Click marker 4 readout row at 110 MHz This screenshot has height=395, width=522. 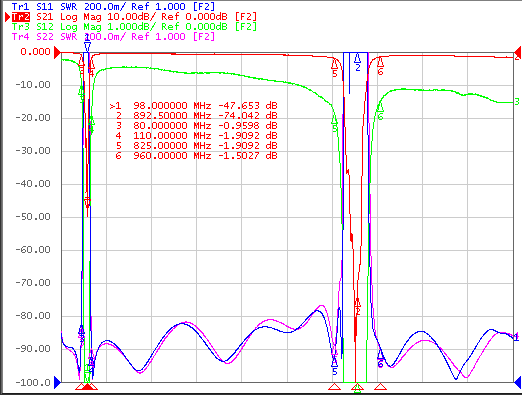pyautogui.click(x=194, y=136)
